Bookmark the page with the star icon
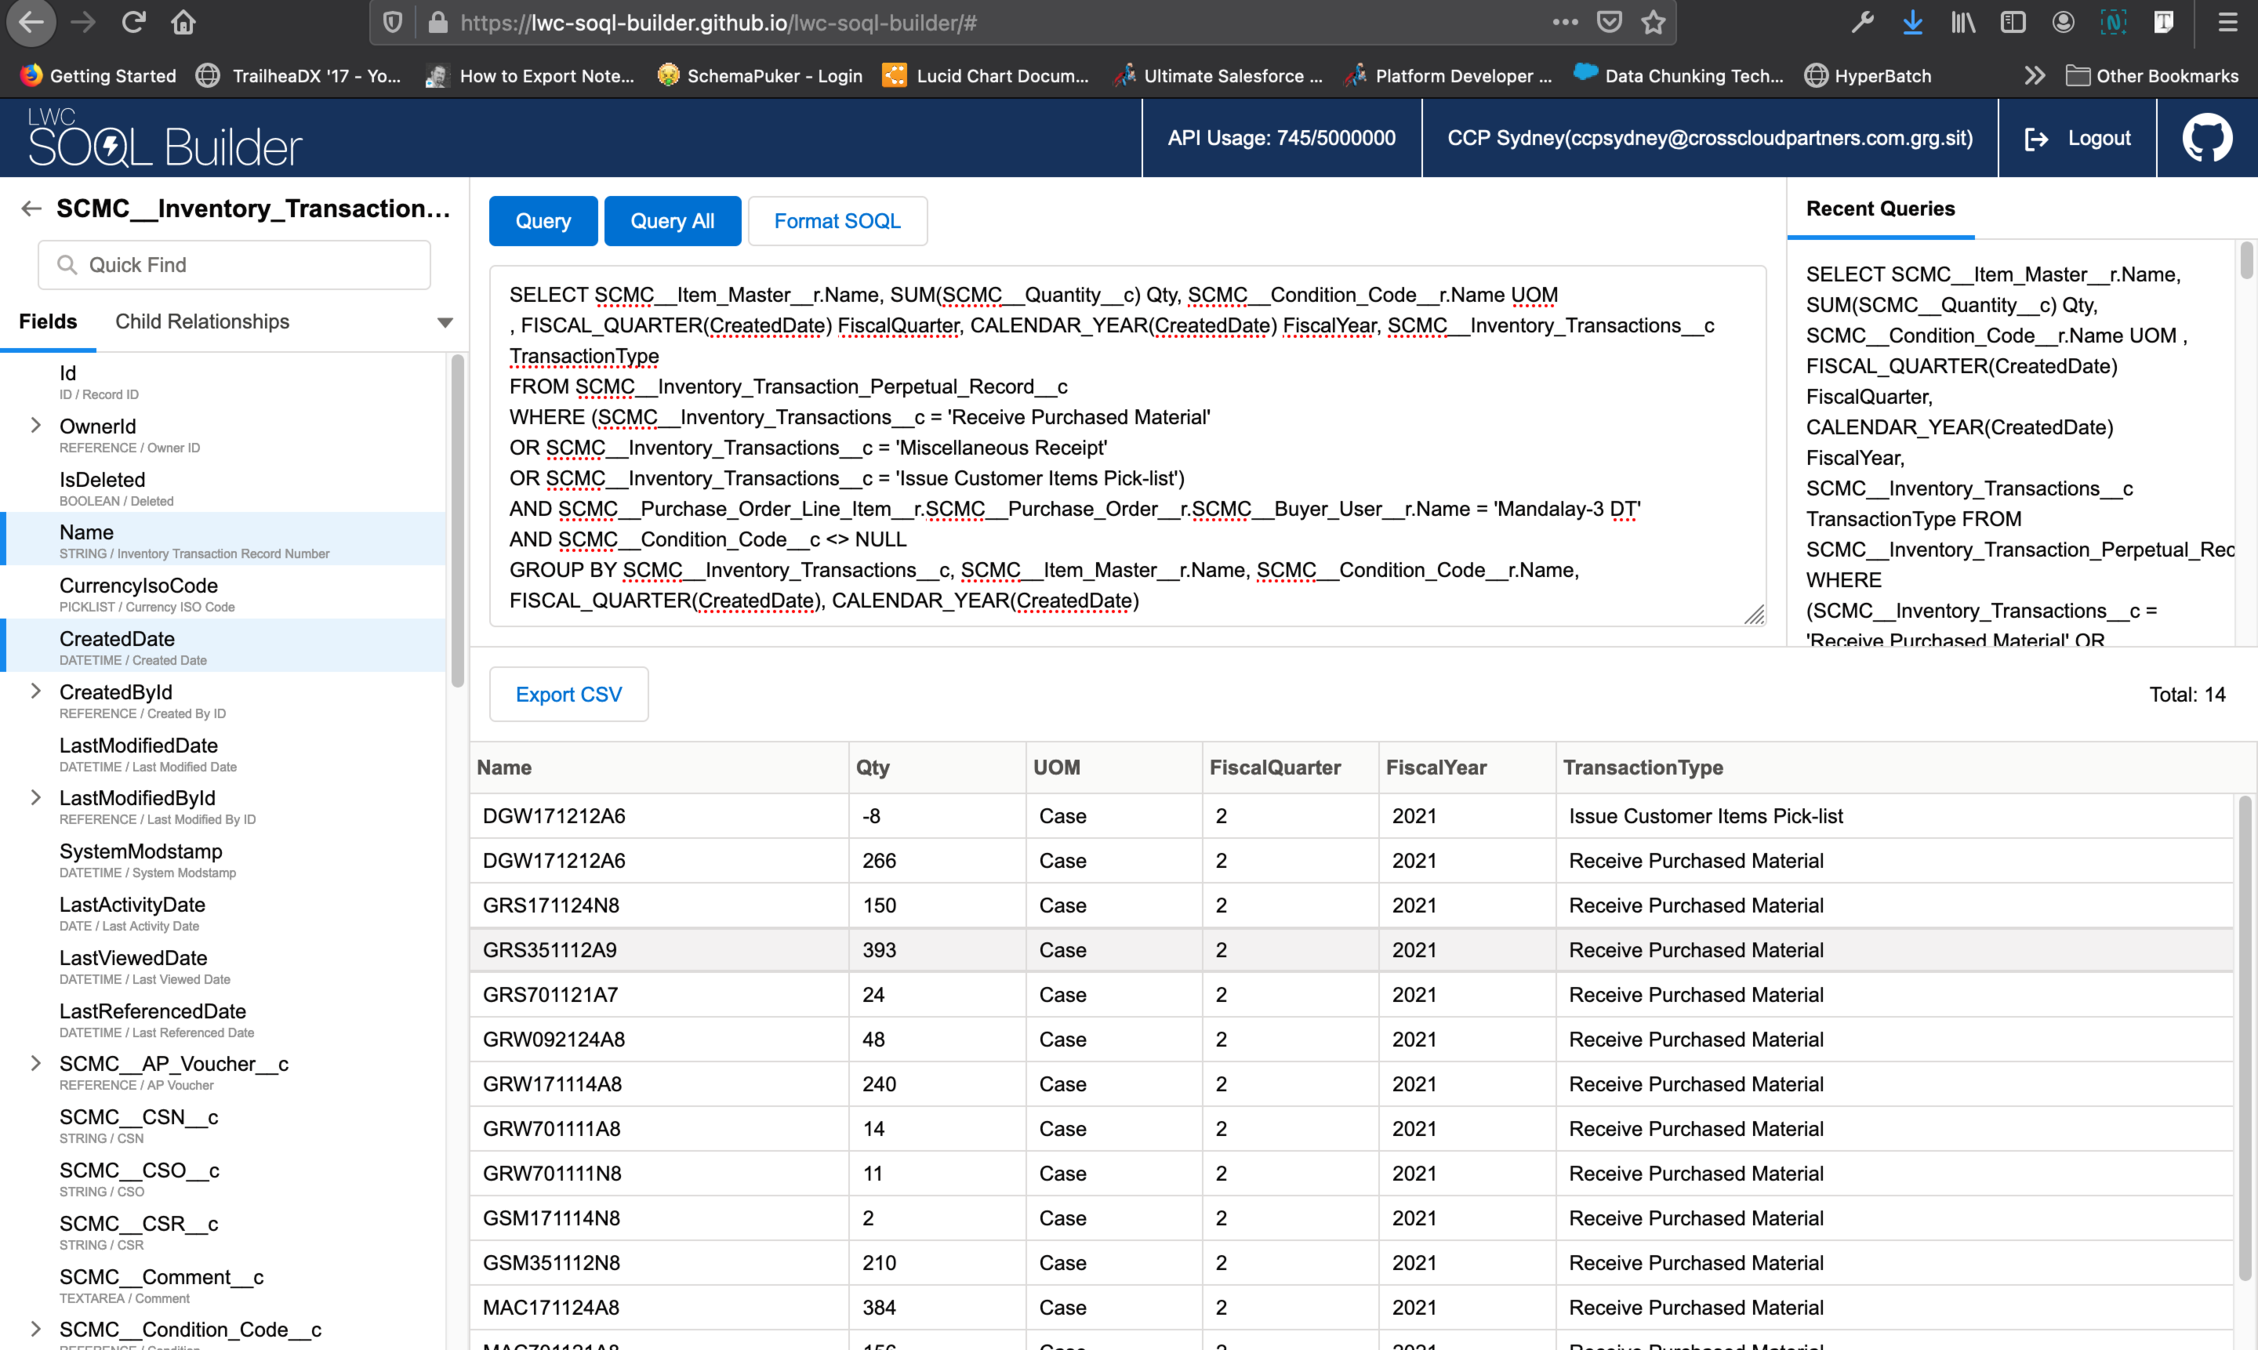The height and width of the screenshot is (1350, 2258). 1653,22
